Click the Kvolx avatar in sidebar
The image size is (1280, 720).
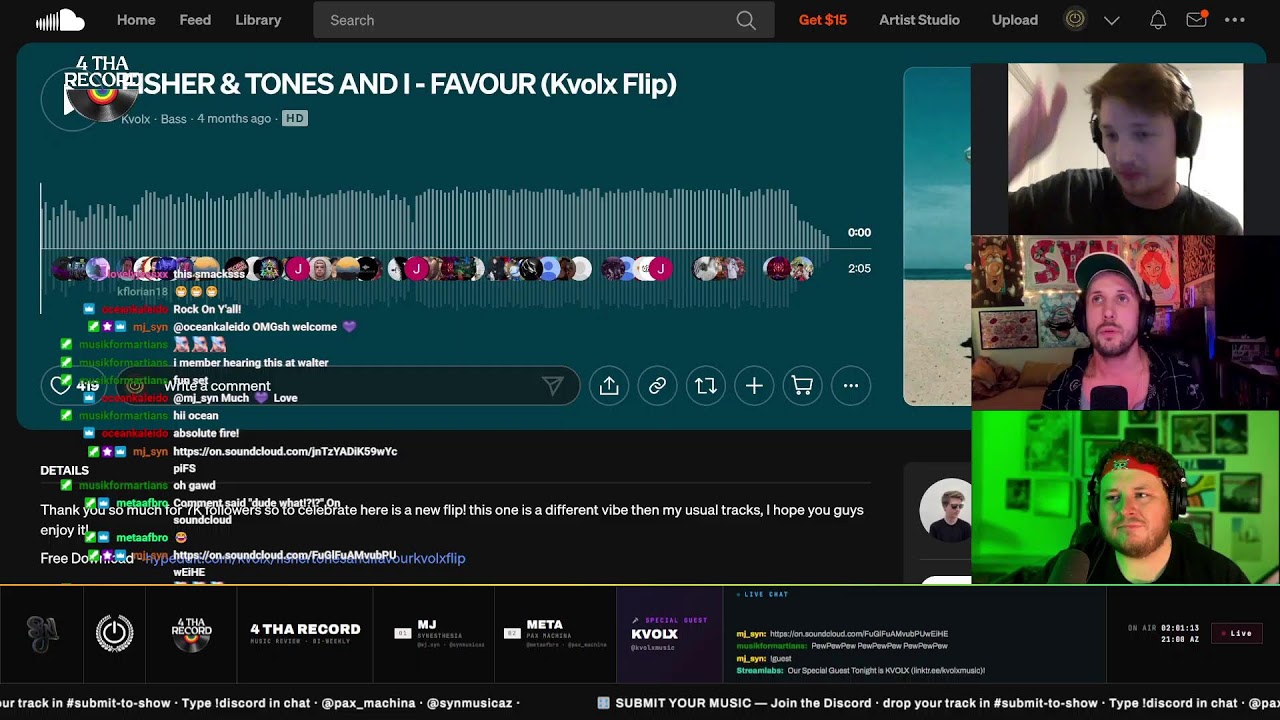point(944,510)
